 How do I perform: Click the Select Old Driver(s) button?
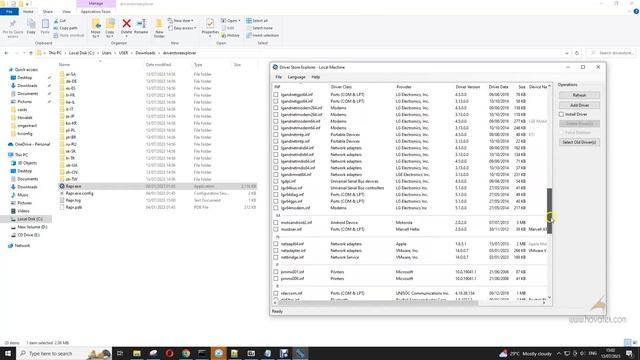pyautogui.click(x=579, y=142)
